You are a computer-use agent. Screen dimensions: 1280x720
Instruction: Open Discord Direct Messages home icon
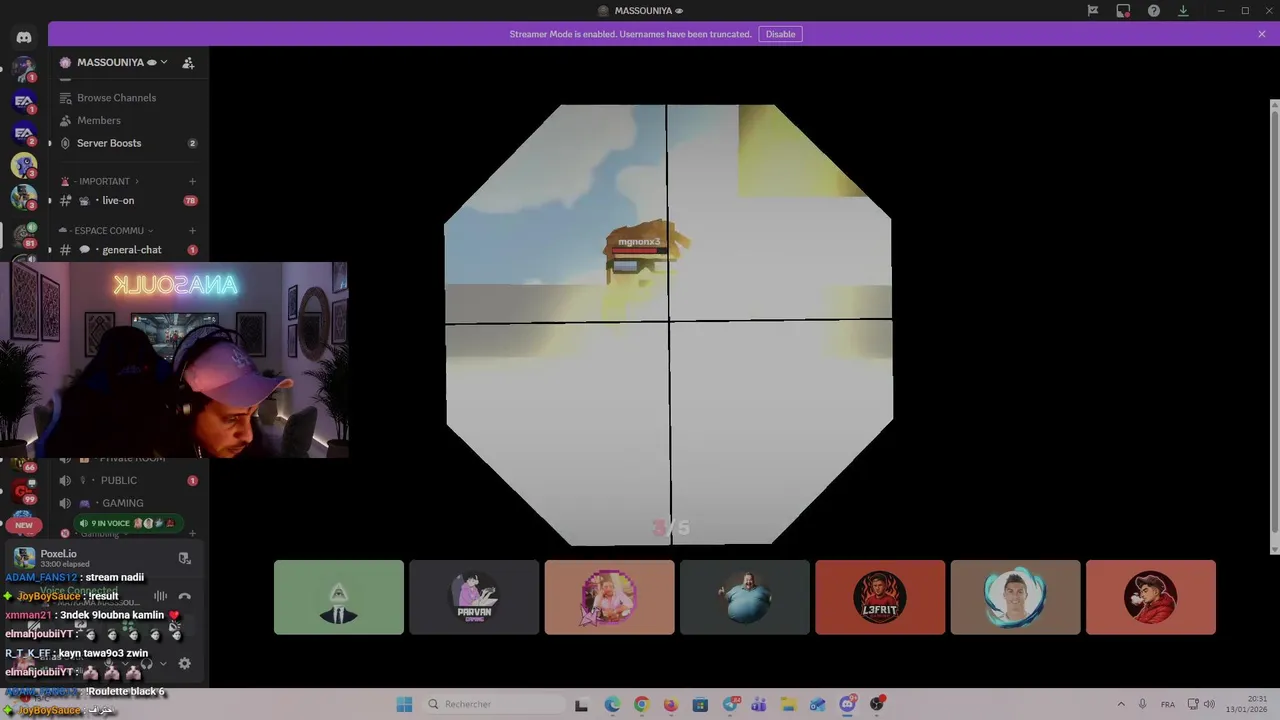(x=24, y=37)
